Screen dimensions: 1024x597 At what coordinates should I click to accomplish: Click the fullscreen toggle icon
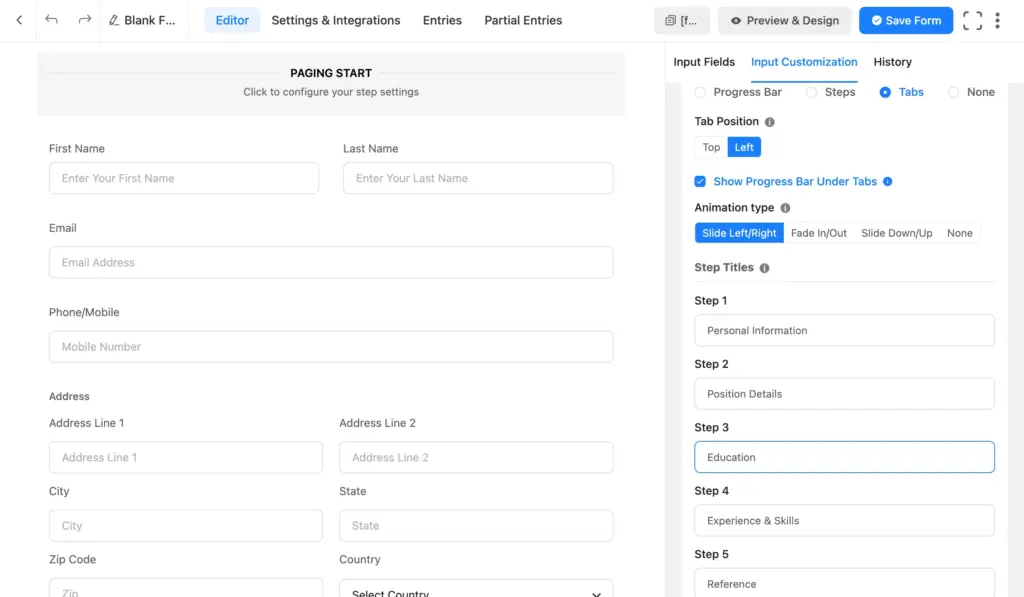(972, 20)
